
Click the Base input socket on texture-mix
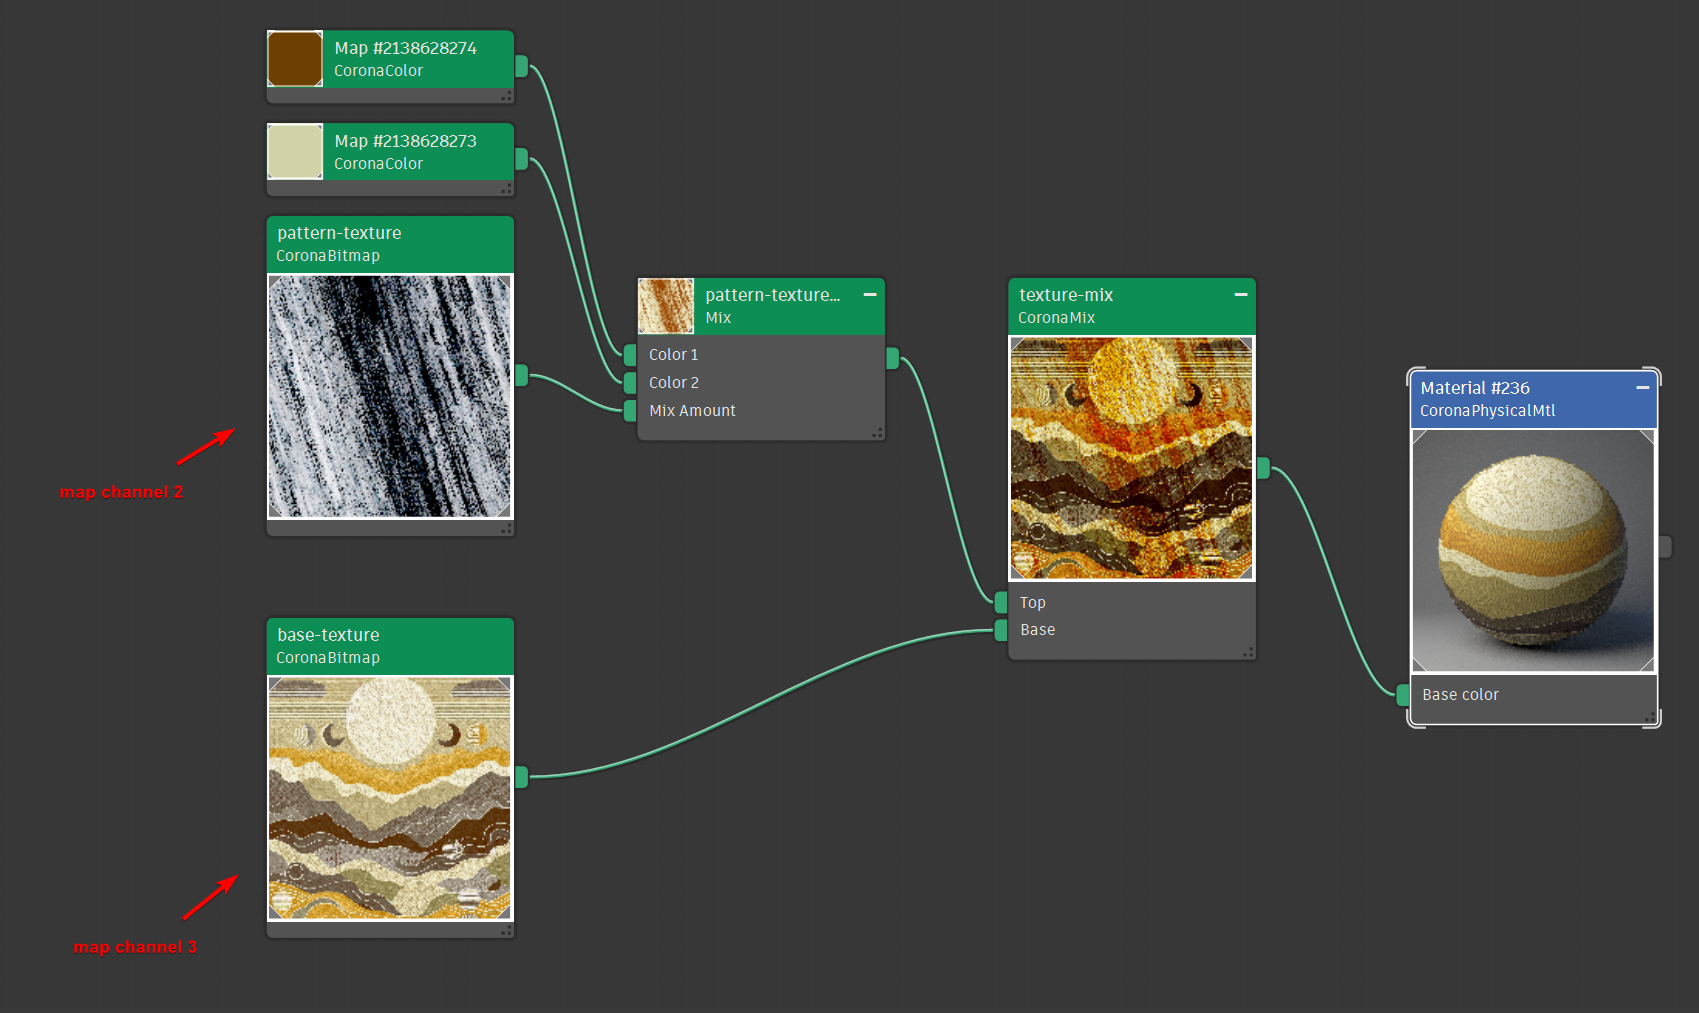[x=1000, y=630]
